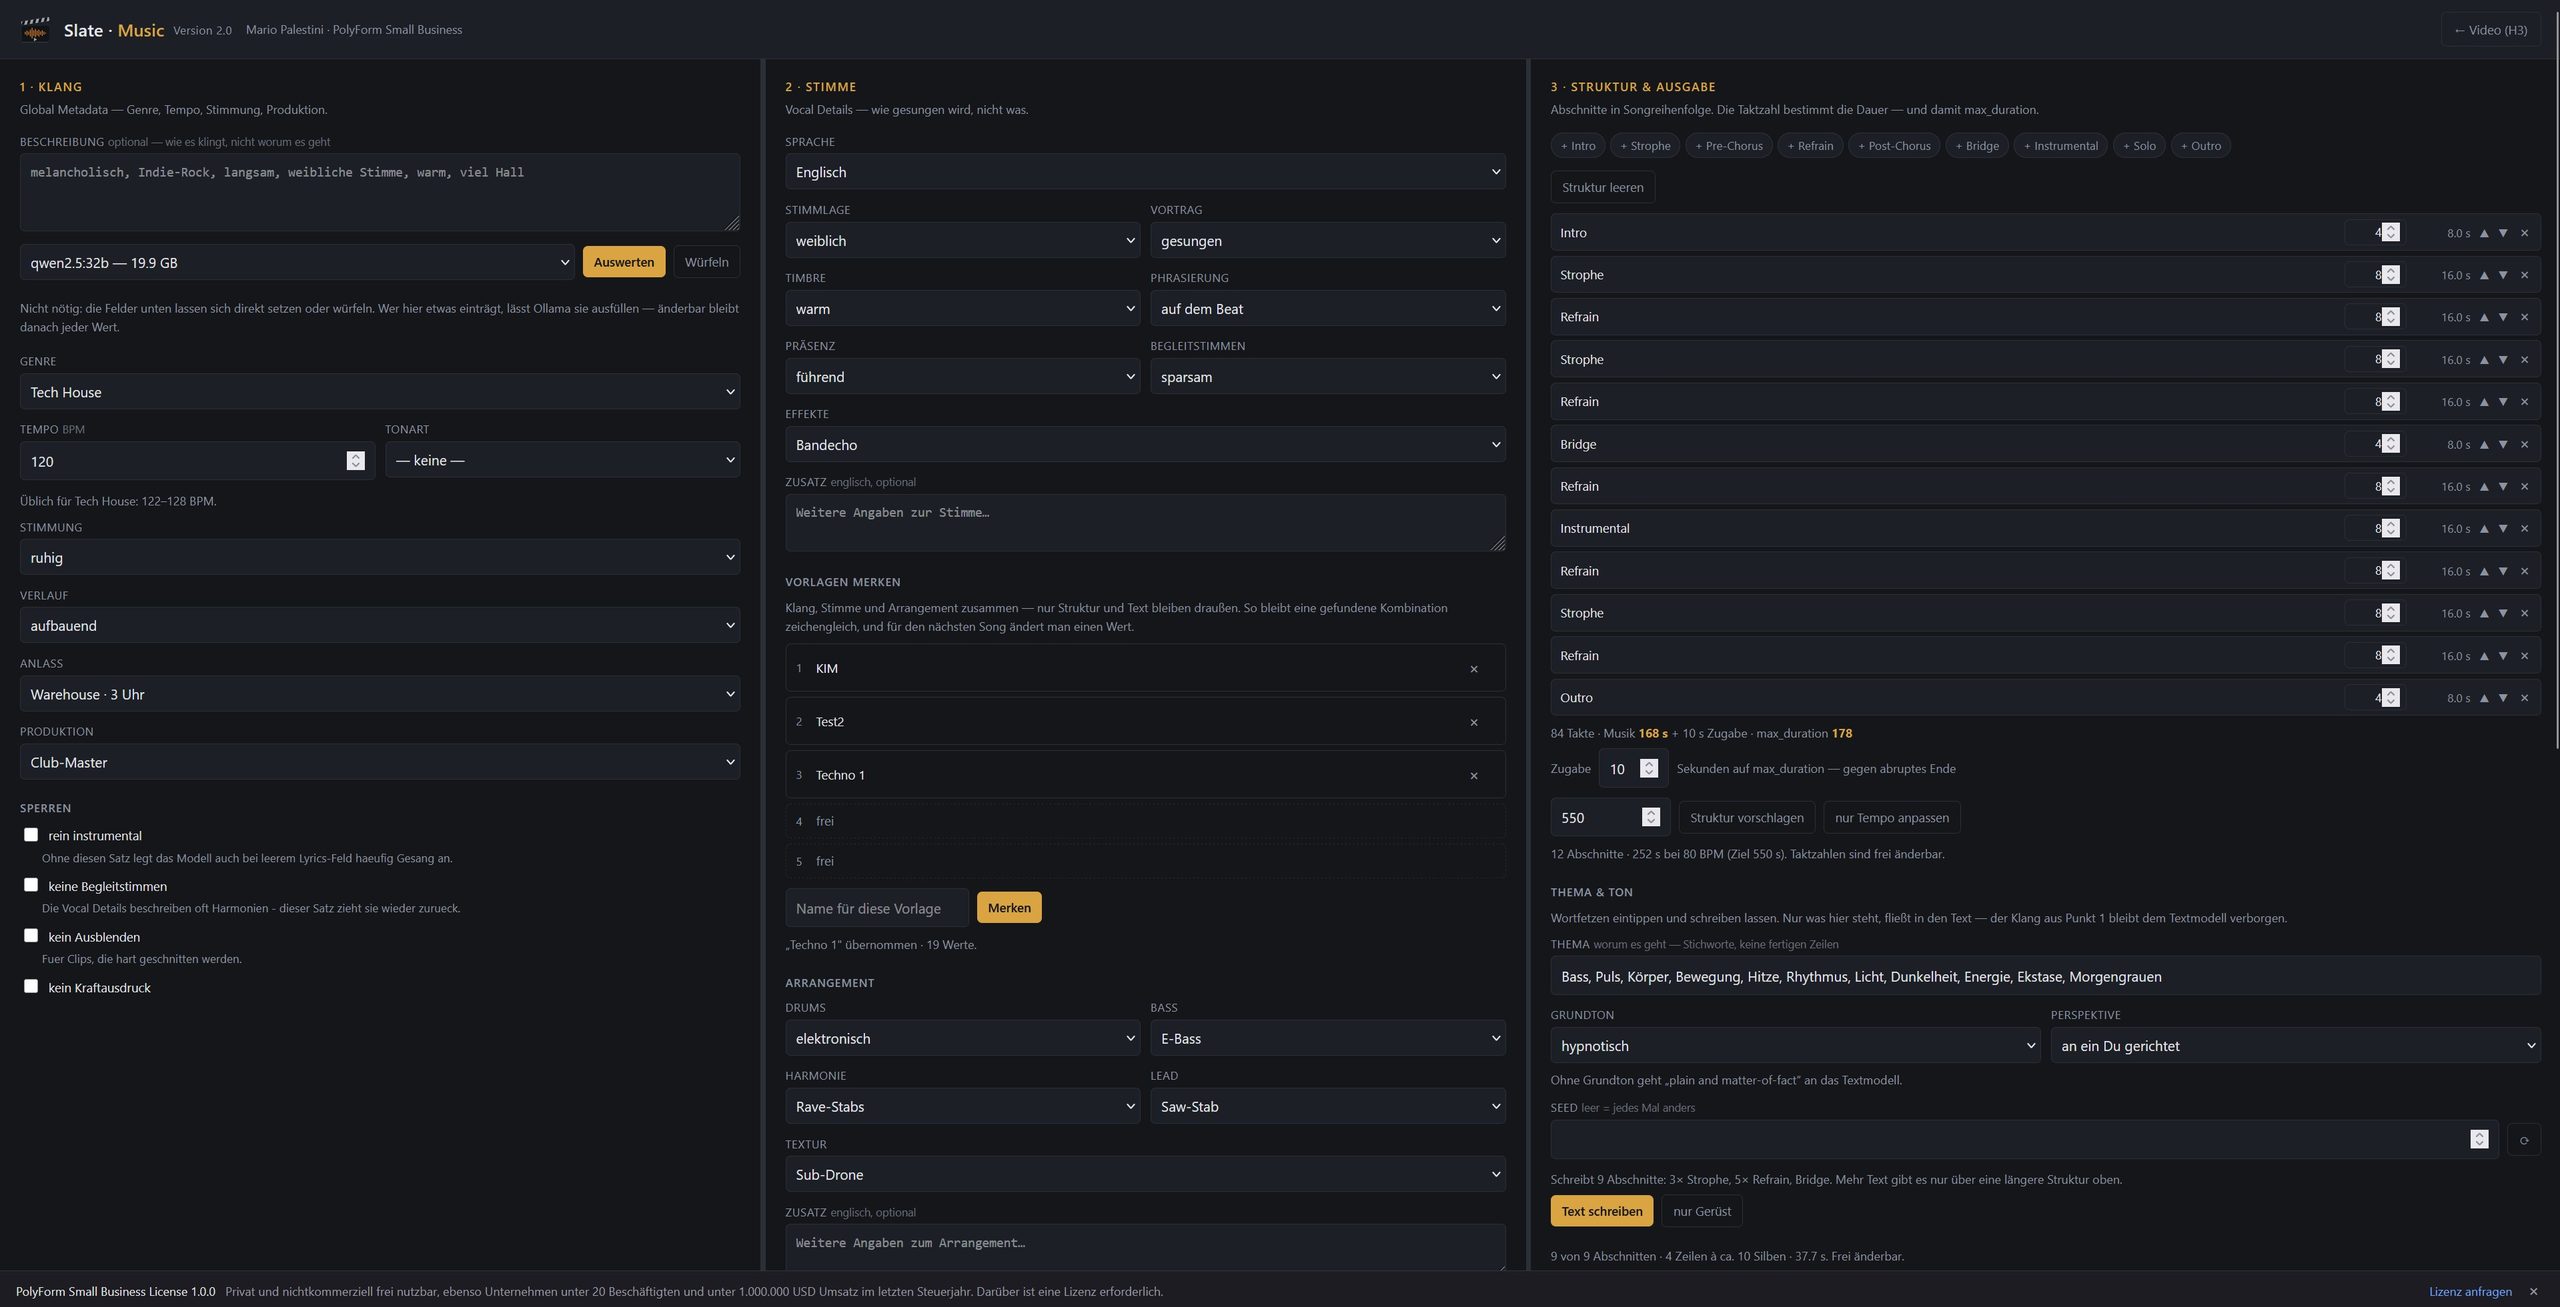Delete the Bridge section row
Image resolution: width=2560 pixels, height=1307 pixels.
click(x=2524, y=444)
